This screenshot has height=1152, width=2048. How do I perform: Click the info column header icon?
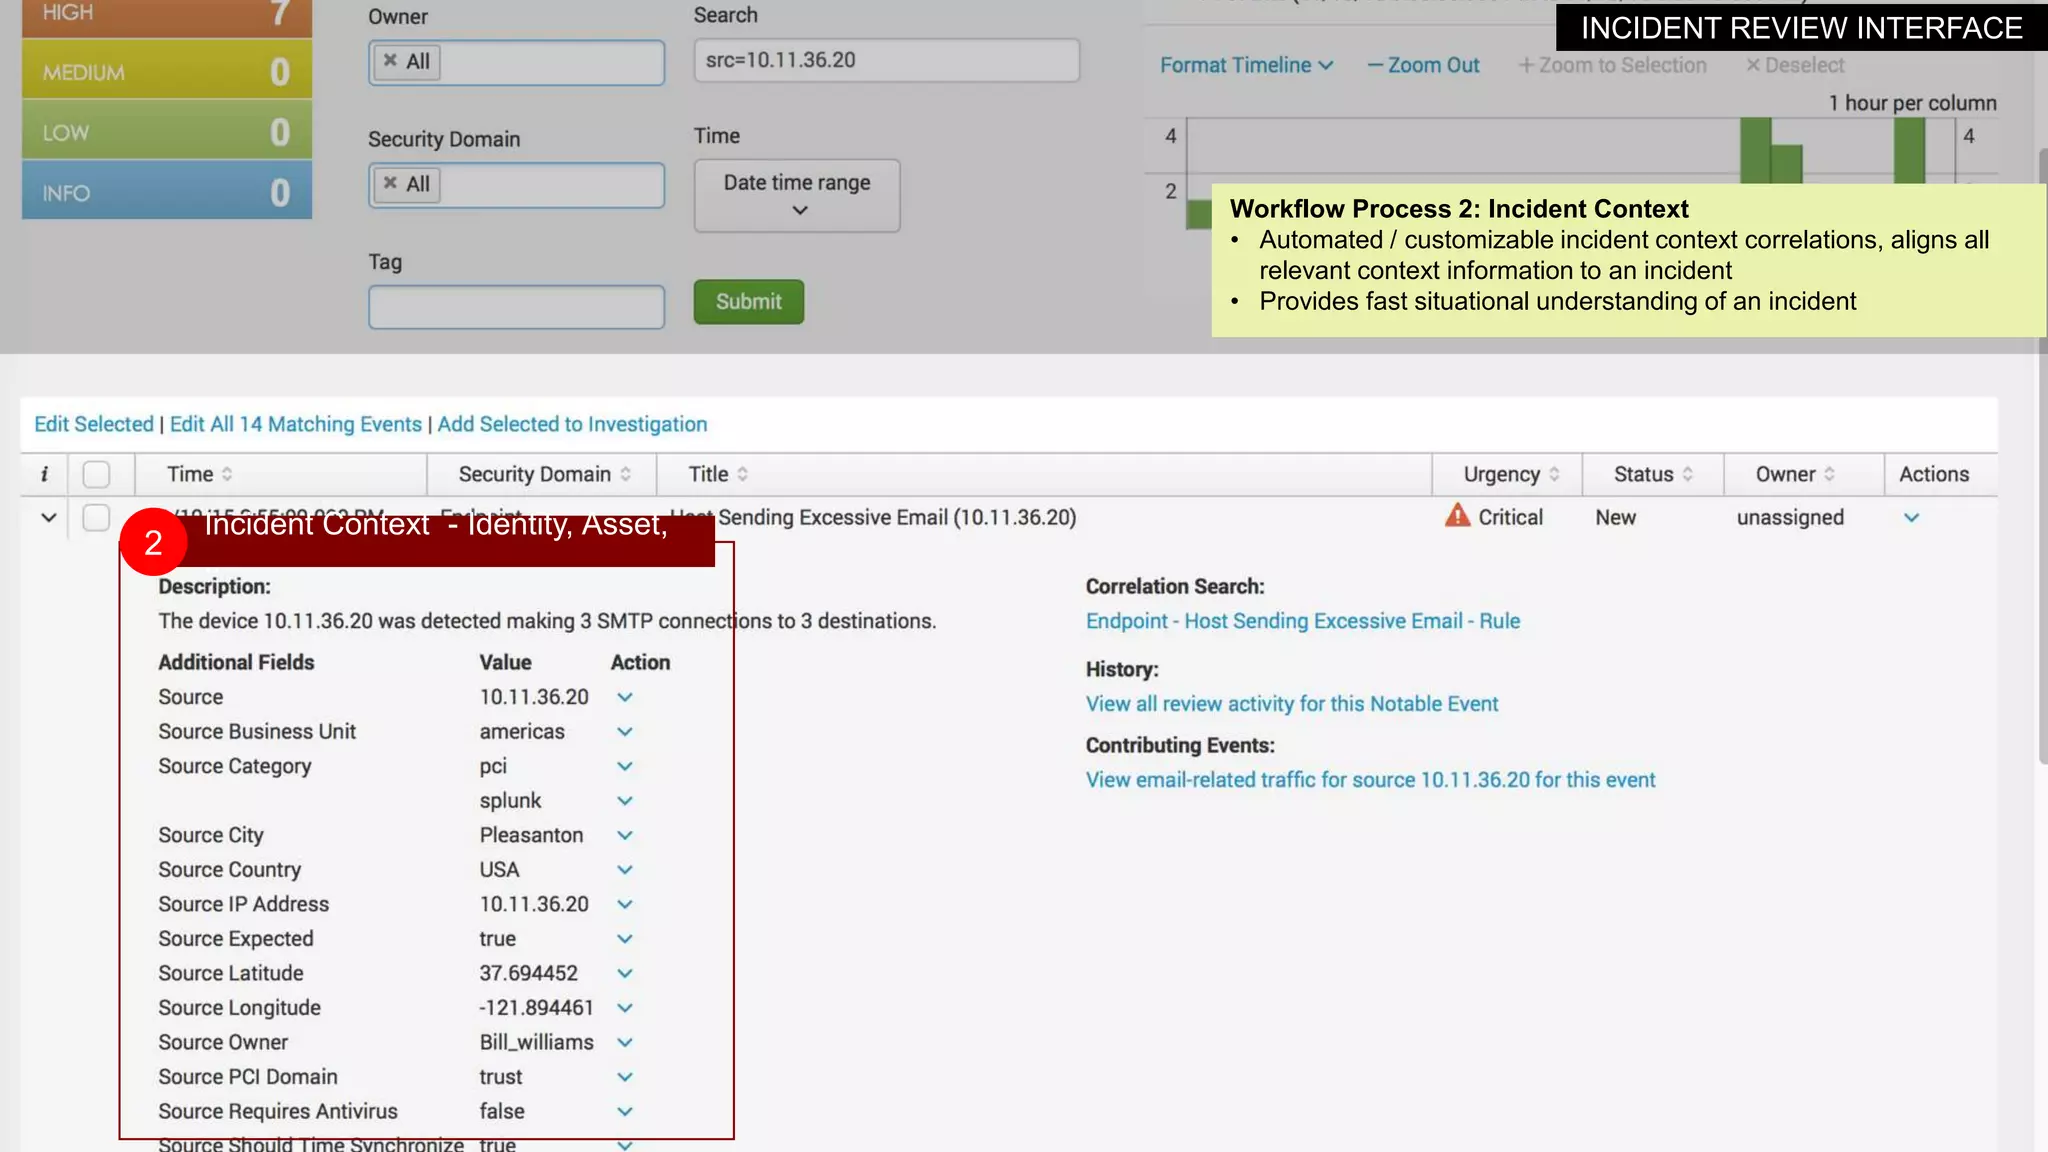point(44,474)
